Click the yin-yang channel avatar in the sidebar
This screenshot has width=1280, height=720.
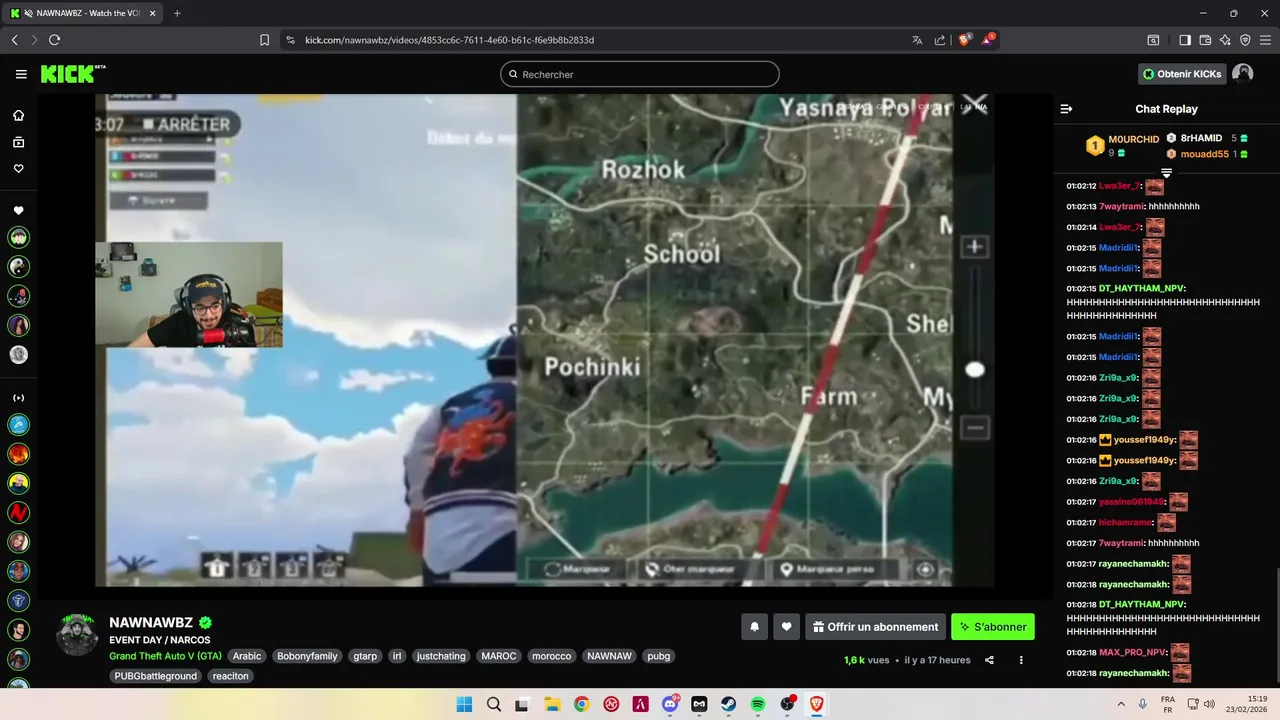click(x=18, y=267)
